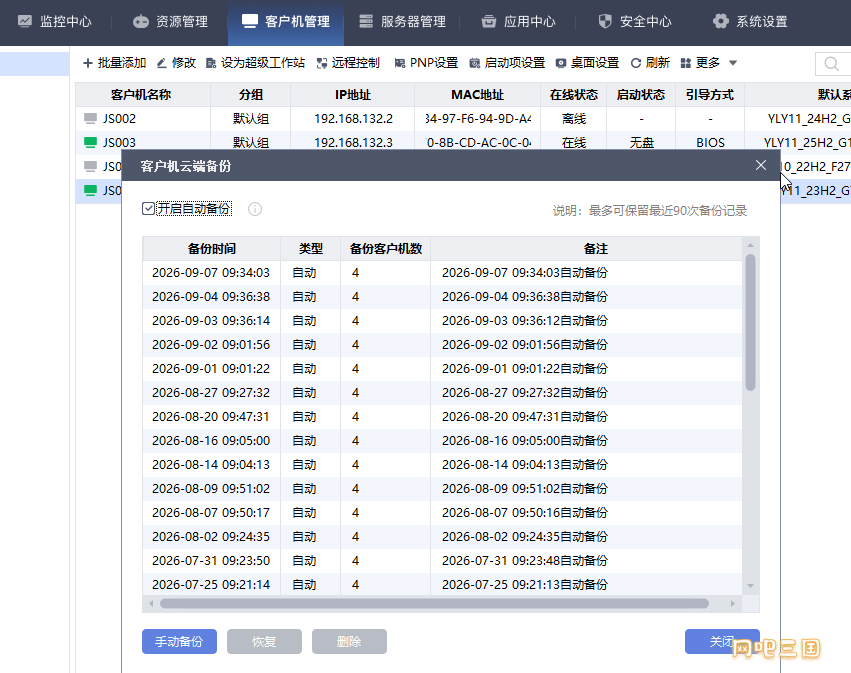The image size is (851, 673).
Task: Click the vertical scrollbar down arrow
Action: click(x=751, y=586)
